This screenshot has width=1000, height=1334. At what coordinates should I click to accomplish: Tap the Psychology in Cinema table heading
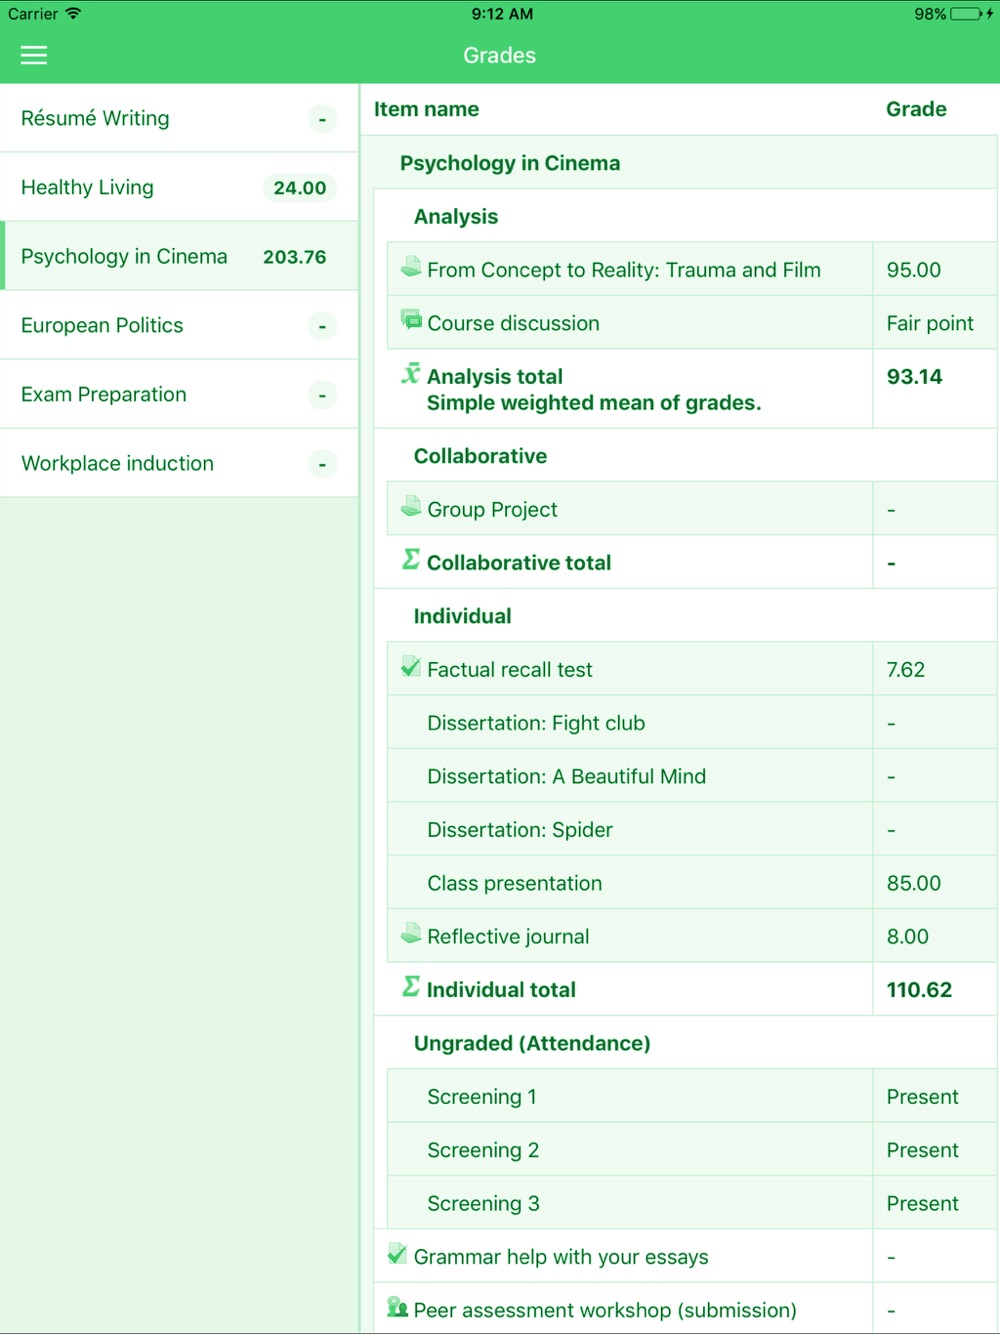[x=510, y=163]
